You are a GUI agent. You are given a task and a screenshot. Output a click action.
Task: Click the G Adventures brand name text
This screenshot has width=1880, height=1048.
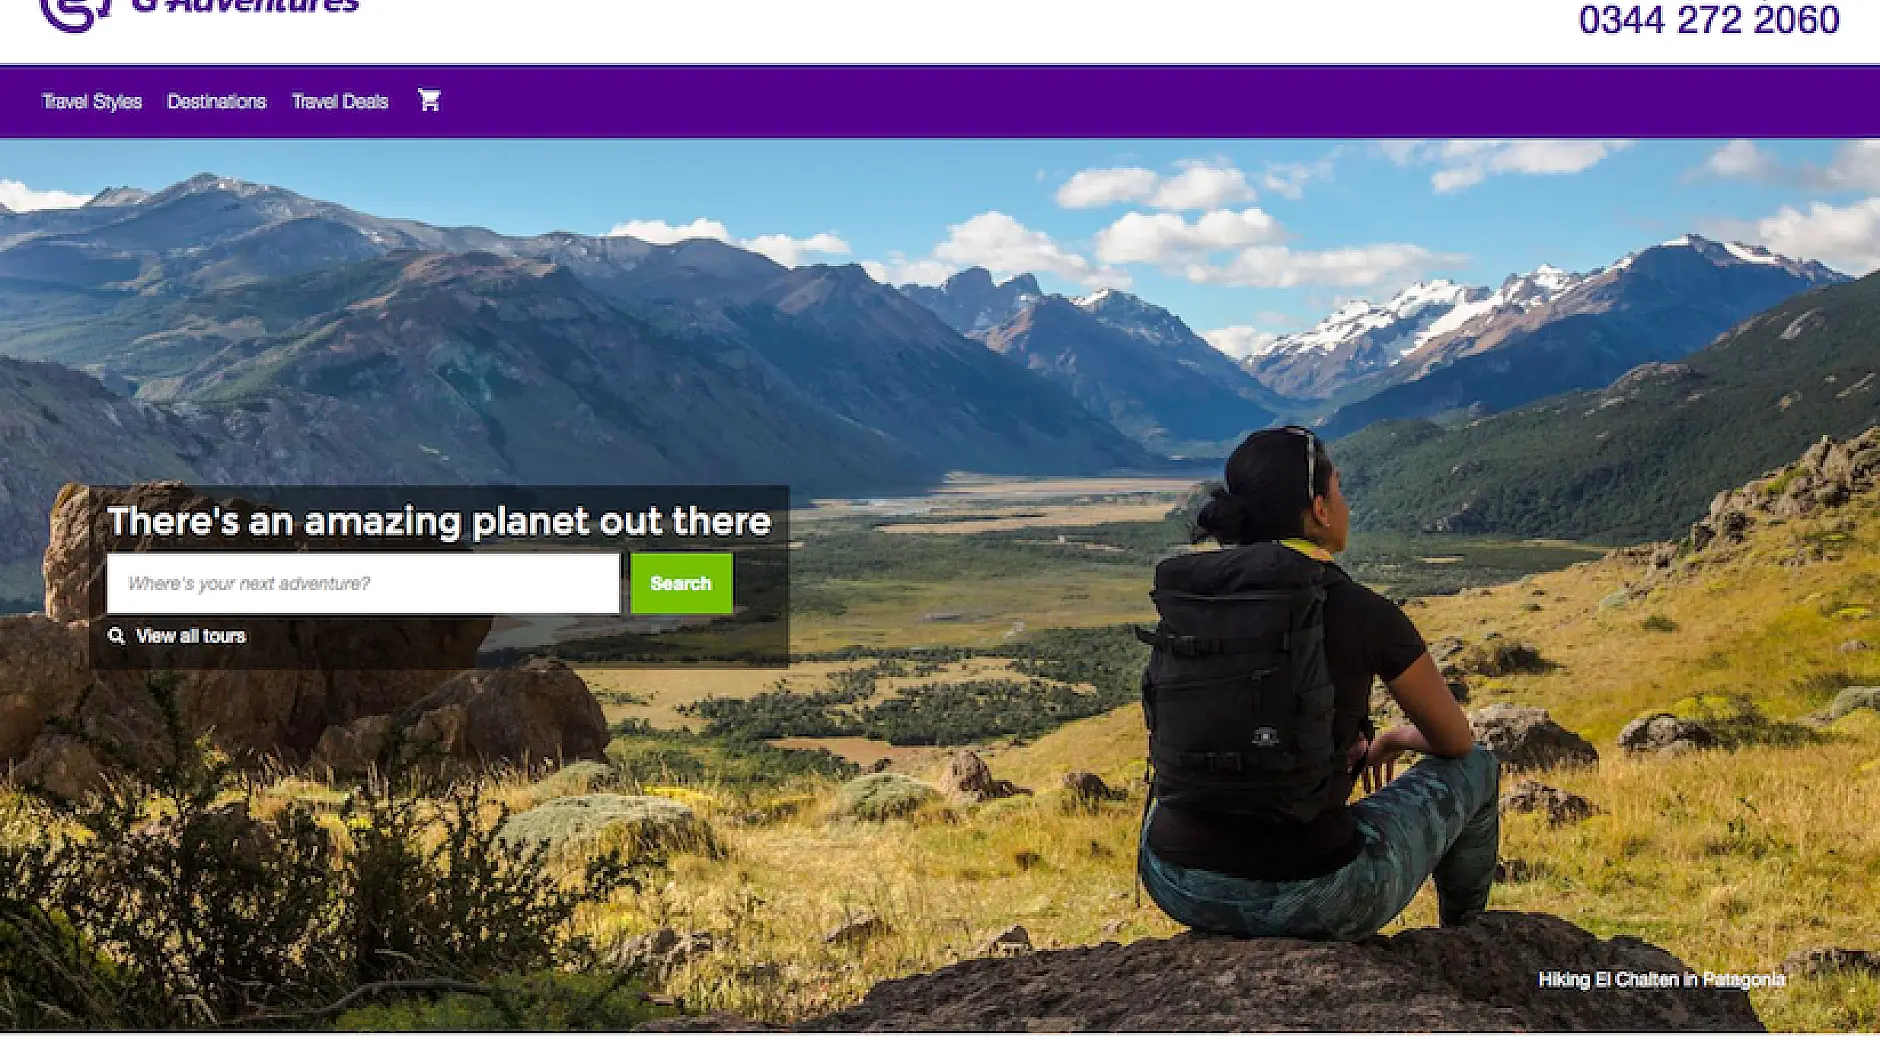tap(246, 6)
